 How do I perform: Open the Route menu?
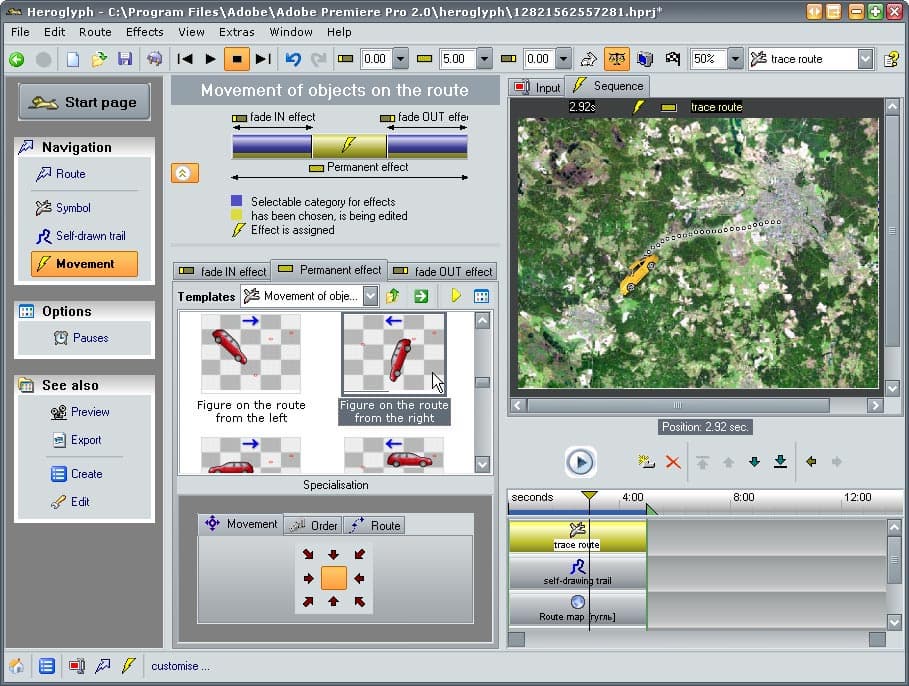95,32
